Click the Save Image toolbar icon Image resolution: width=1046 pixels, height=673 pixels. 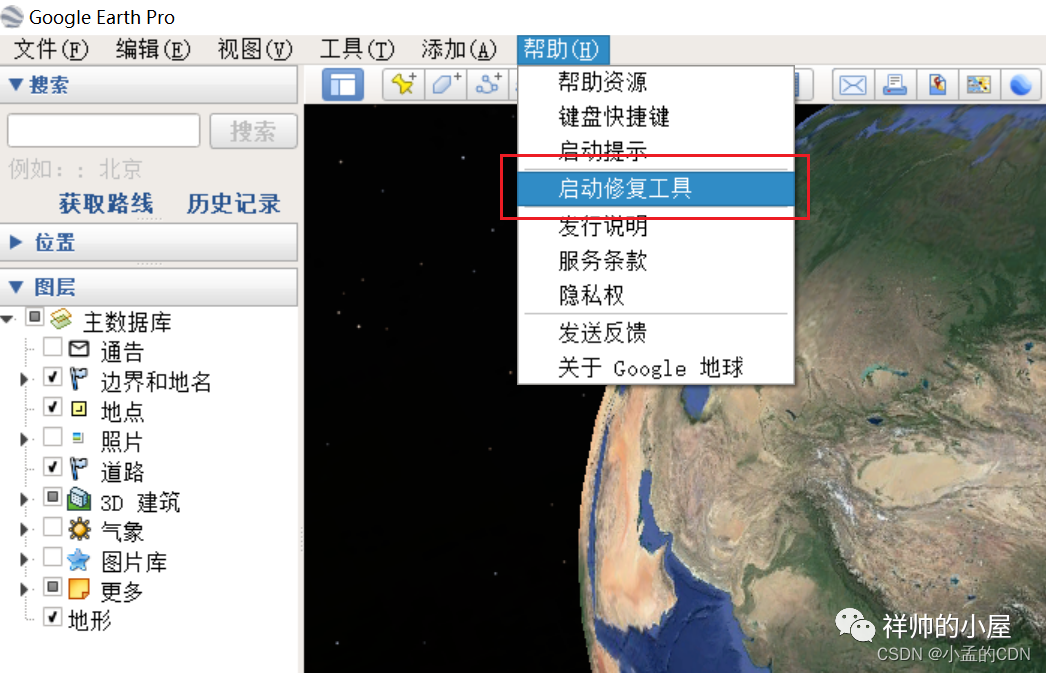click(x=978, y=85)
